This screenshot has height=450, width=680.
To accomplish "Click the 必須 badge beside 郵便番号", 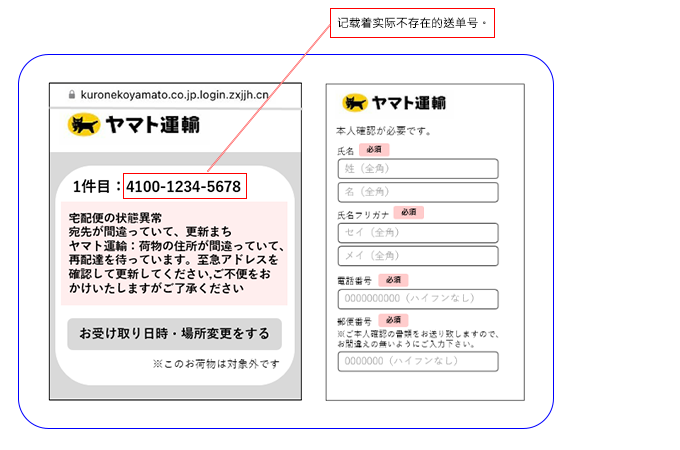I will (x=393, y=320).
